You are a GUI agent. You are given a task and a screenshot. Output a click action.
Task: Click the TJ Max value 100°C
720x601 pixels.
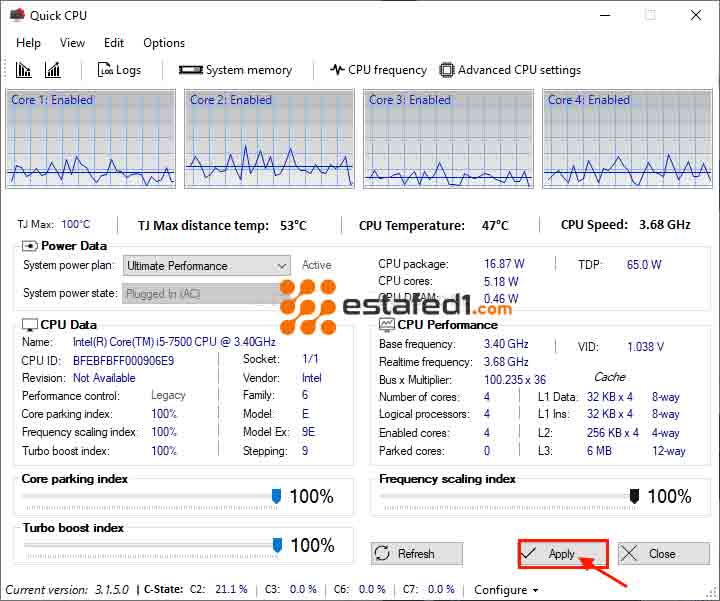(x=76, y=225)
